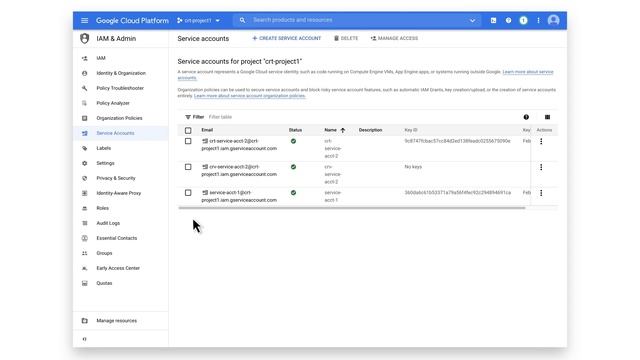Open the help question mark icon
This screenshot has width=640, height=360.
[508, 20]
